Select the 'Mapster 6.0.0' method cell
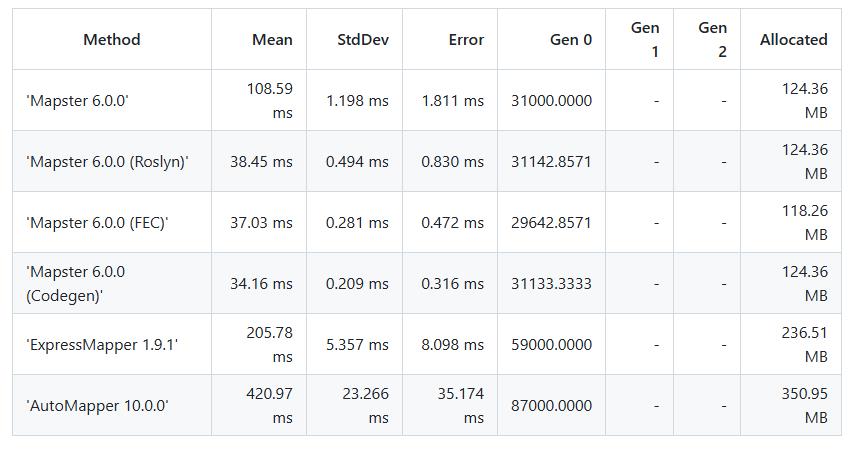This screenshot has width=849, height=450. [77, 101]
